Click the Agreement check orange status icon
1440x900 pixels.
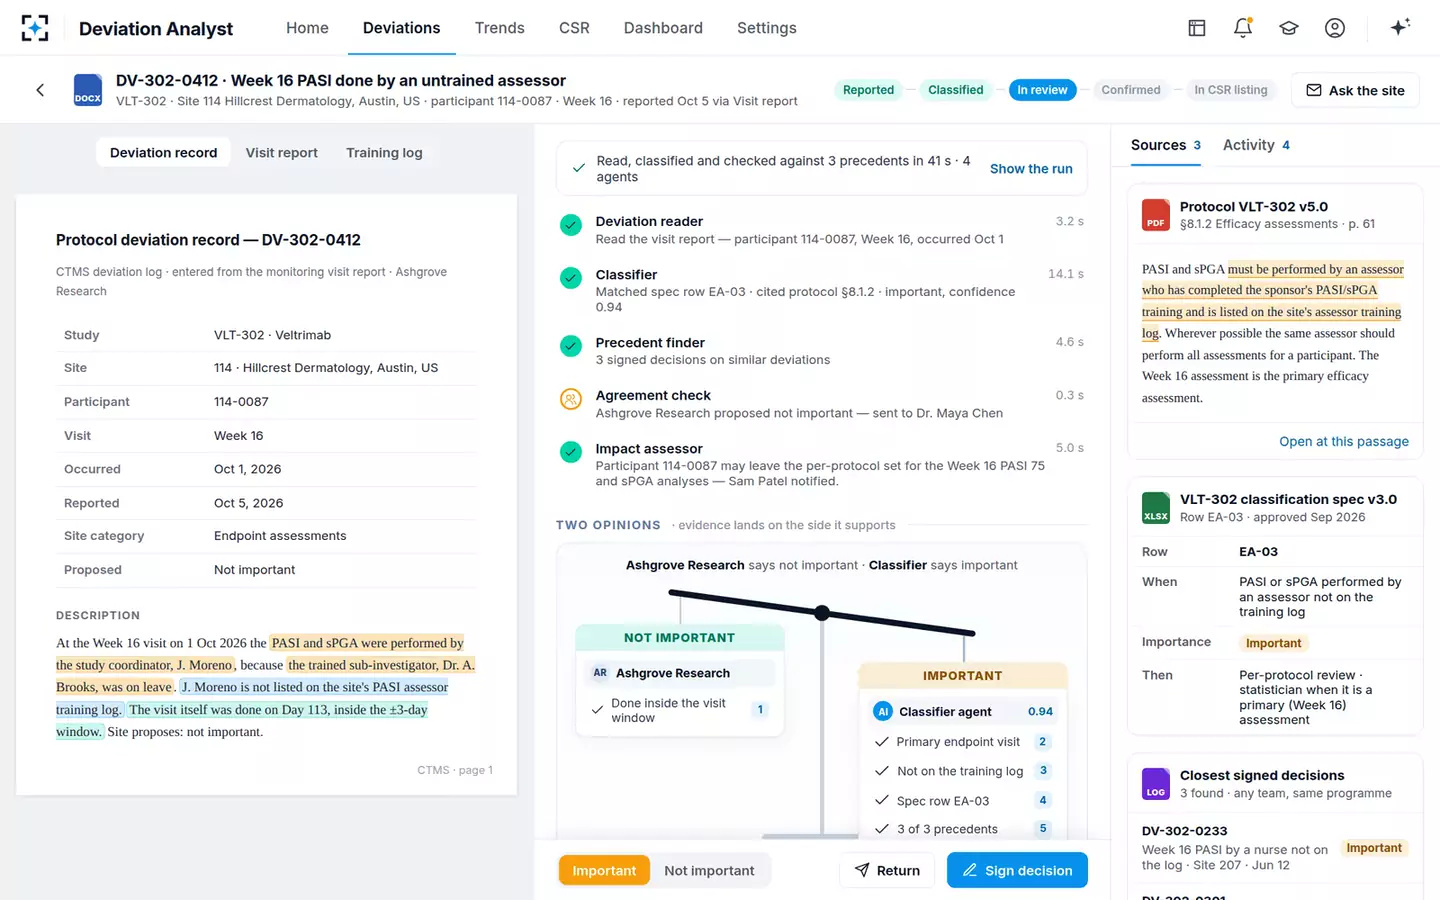point(571,399)
